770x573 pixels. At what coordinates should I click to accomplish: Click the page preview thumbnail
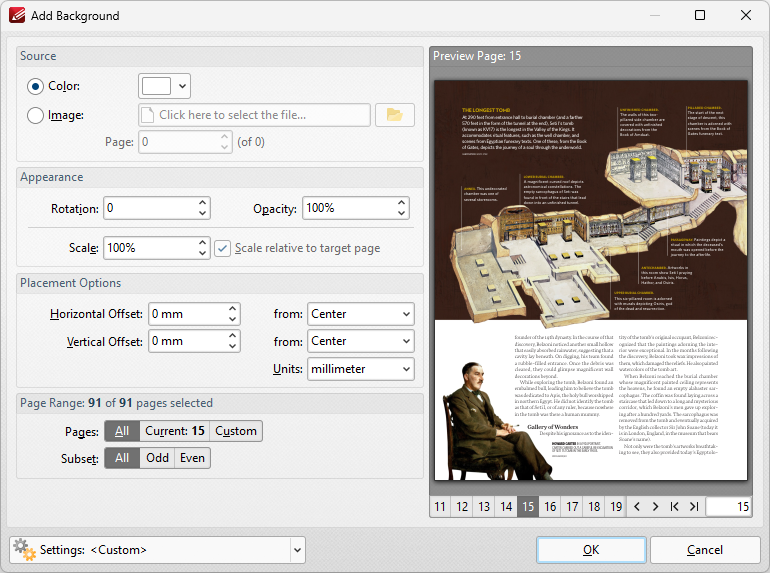[591, 280]
